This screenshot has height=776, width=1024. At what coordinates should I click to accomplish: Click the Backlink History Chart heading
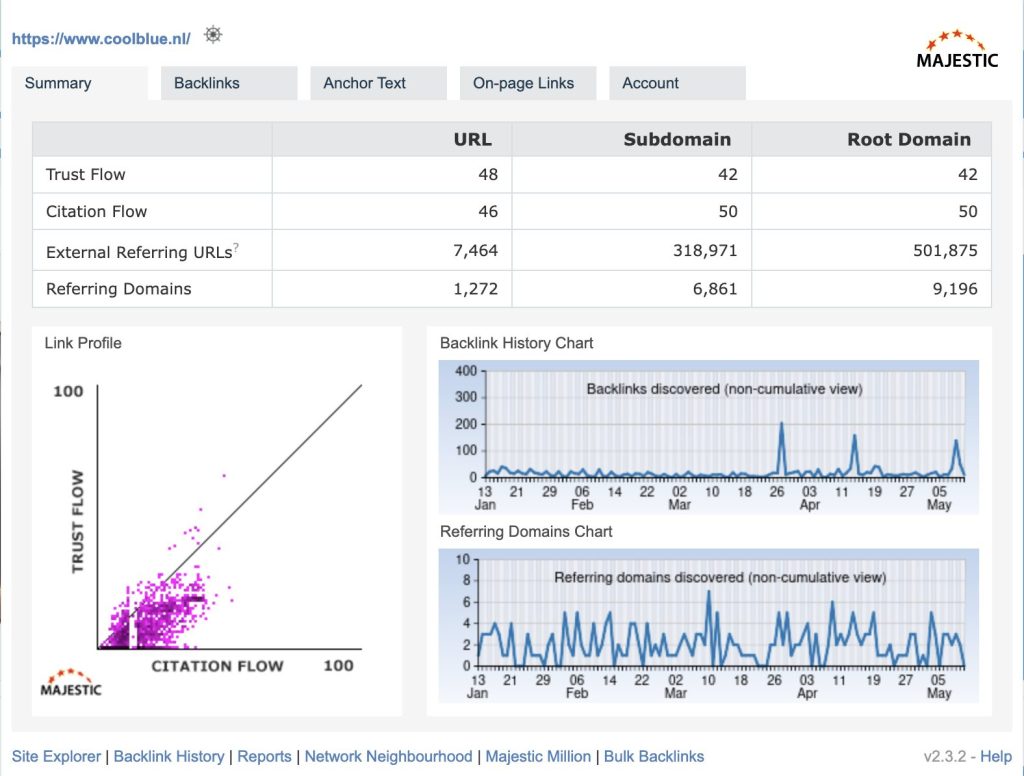(517, 343)
